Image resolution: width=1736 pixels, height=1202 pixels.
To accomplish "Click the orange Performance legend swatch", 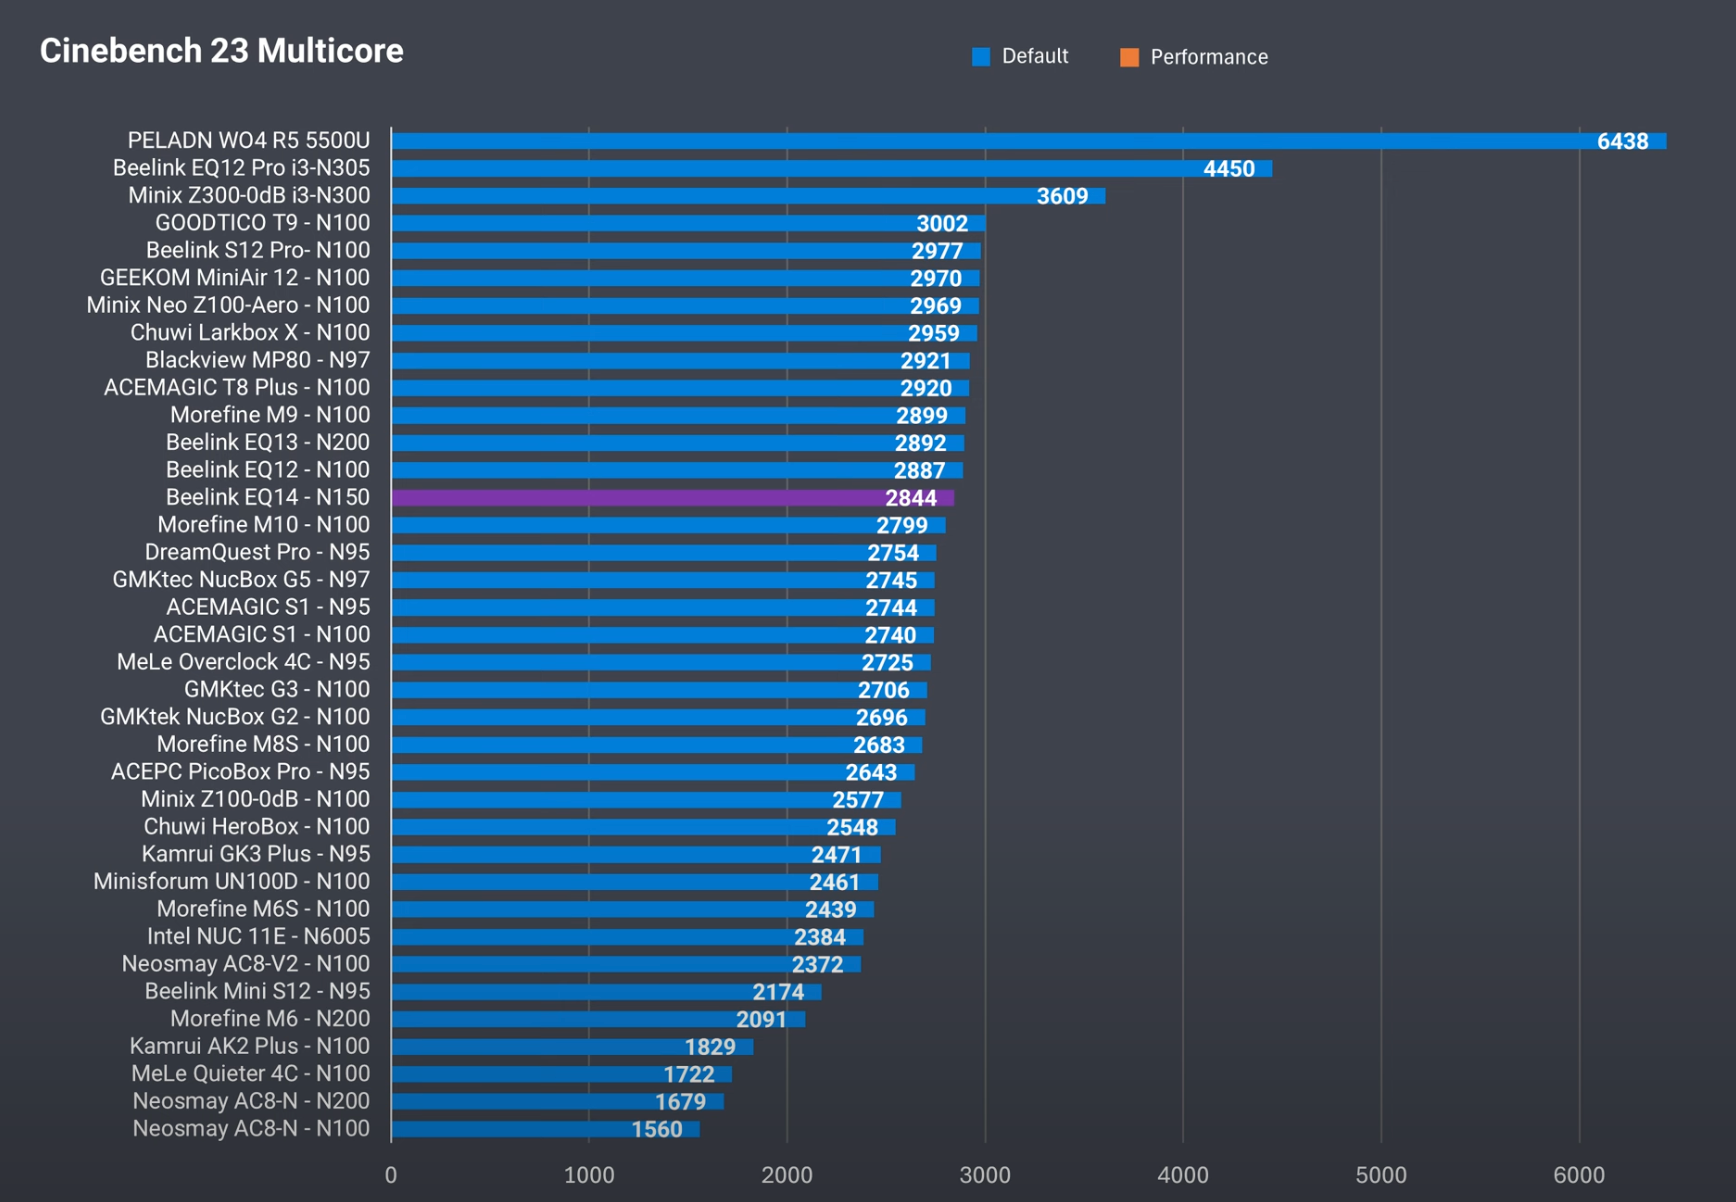I will click(1129, 57).
